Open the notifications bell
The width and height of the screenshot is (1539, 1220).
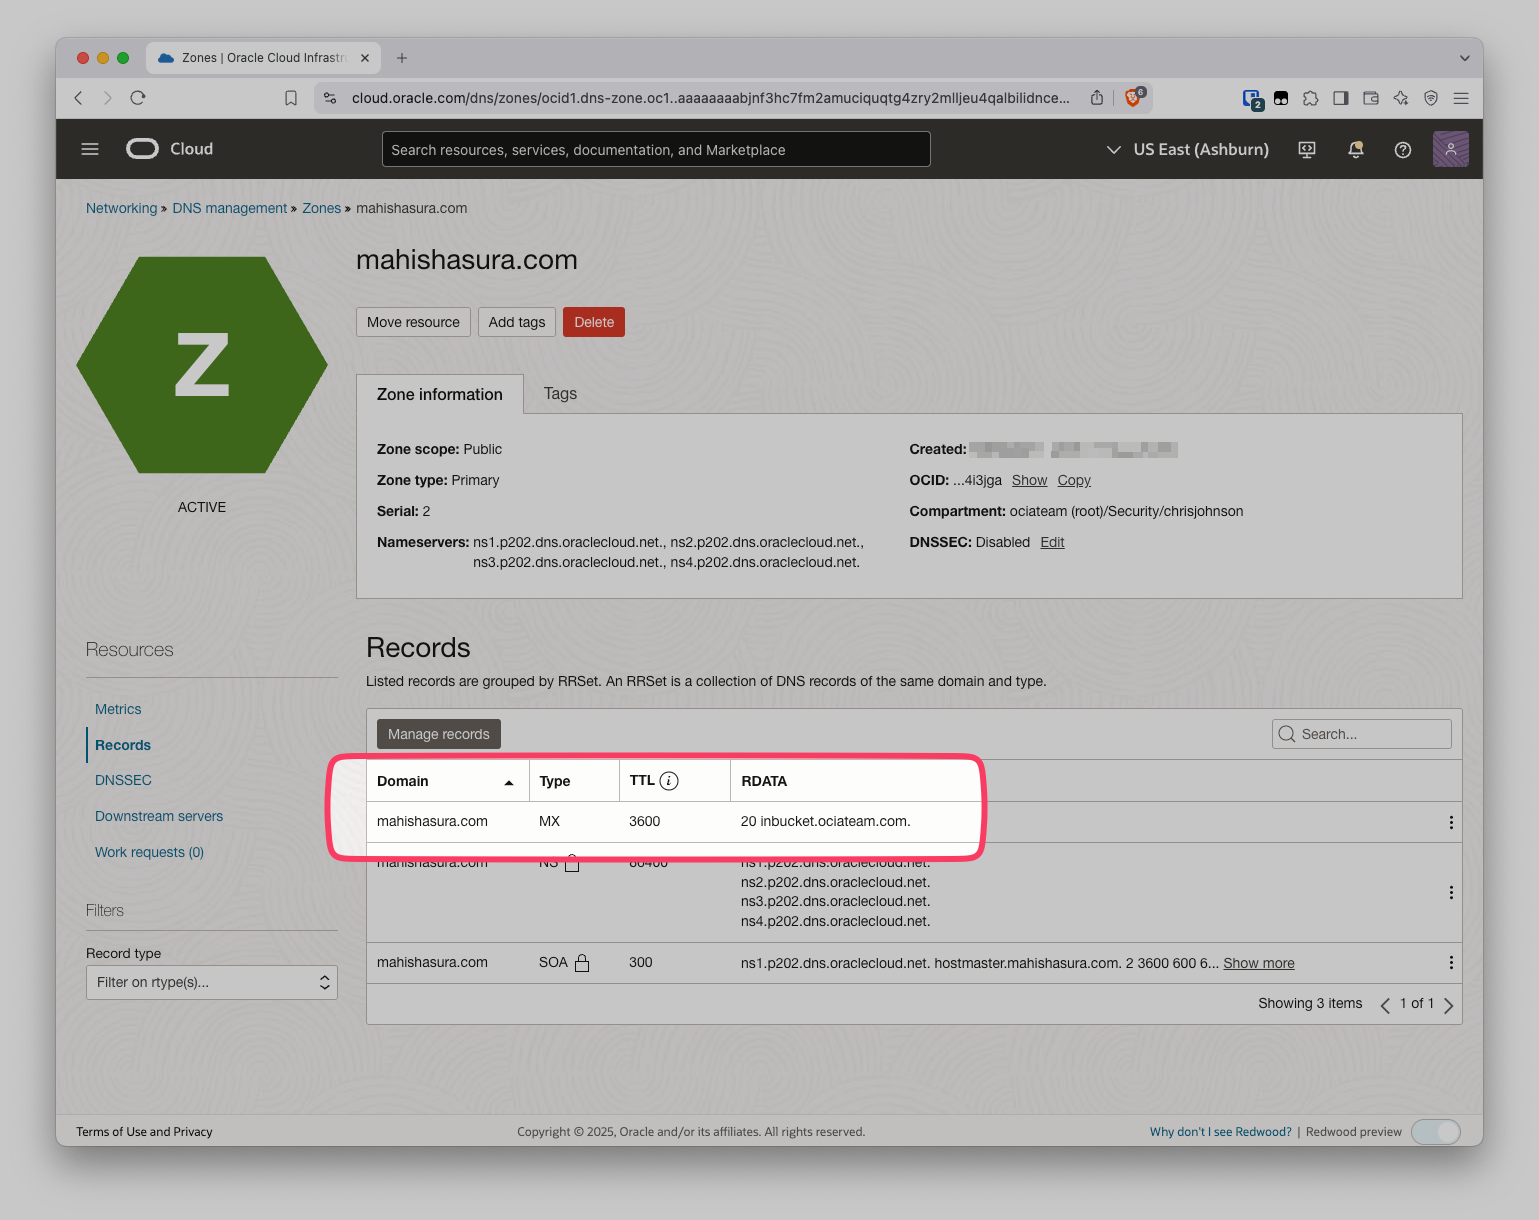point(1355,149)
